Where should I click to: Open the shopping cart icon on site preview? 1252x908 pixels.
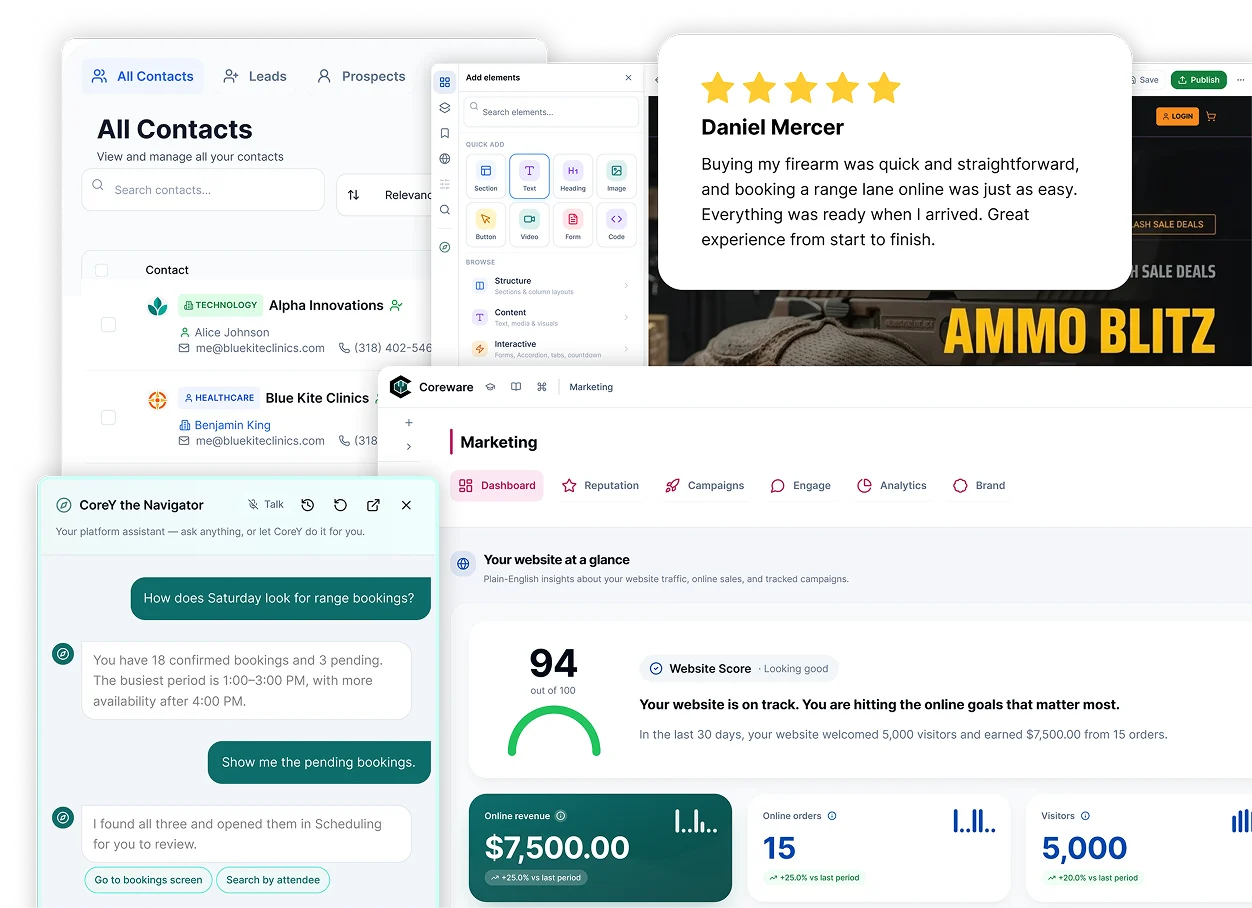pos(1211,116)
